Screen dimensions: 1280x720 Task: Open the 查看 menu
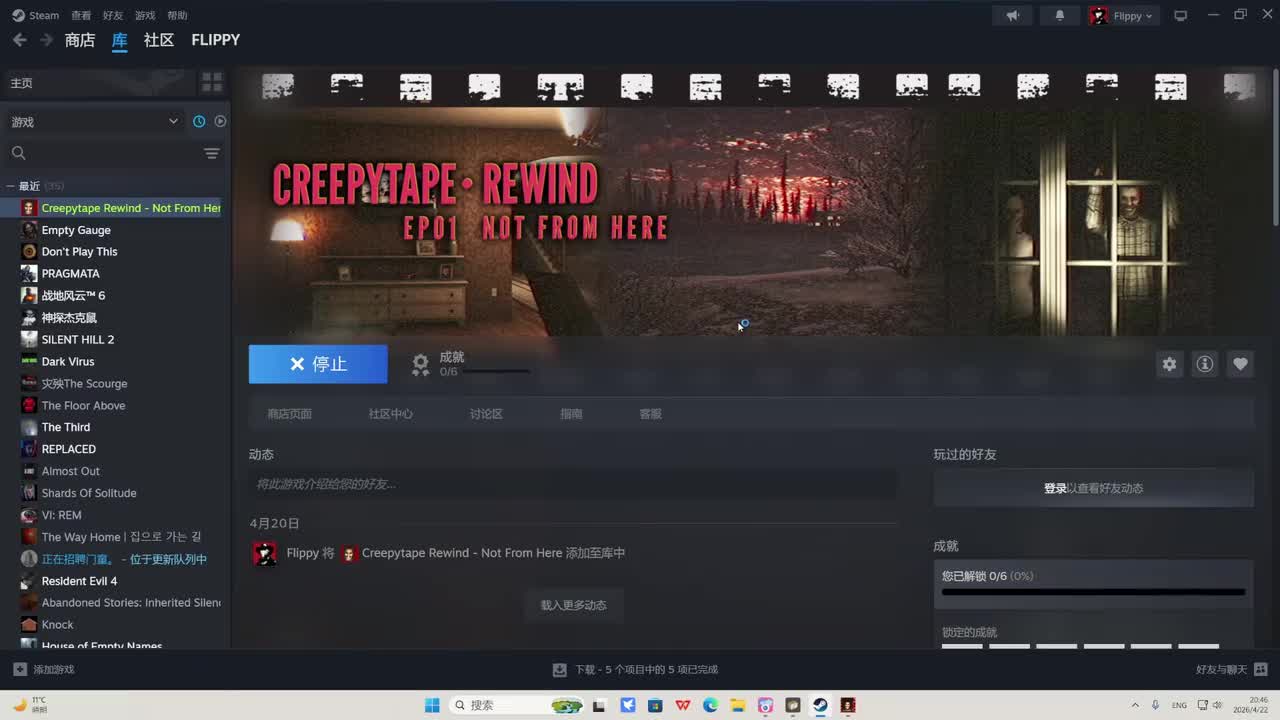pos(81,16)
